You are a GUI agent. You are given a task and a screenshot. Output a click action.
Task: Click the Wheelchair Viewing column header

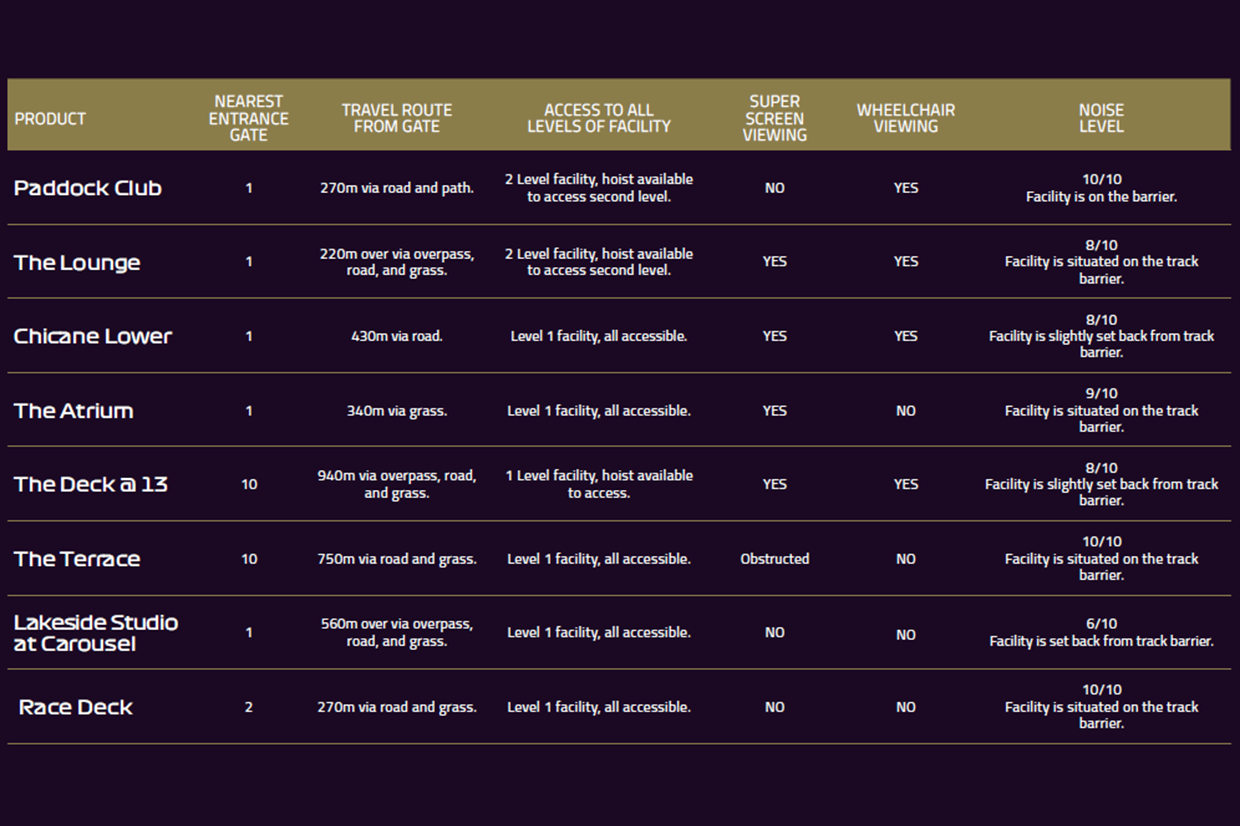point(906,118)
